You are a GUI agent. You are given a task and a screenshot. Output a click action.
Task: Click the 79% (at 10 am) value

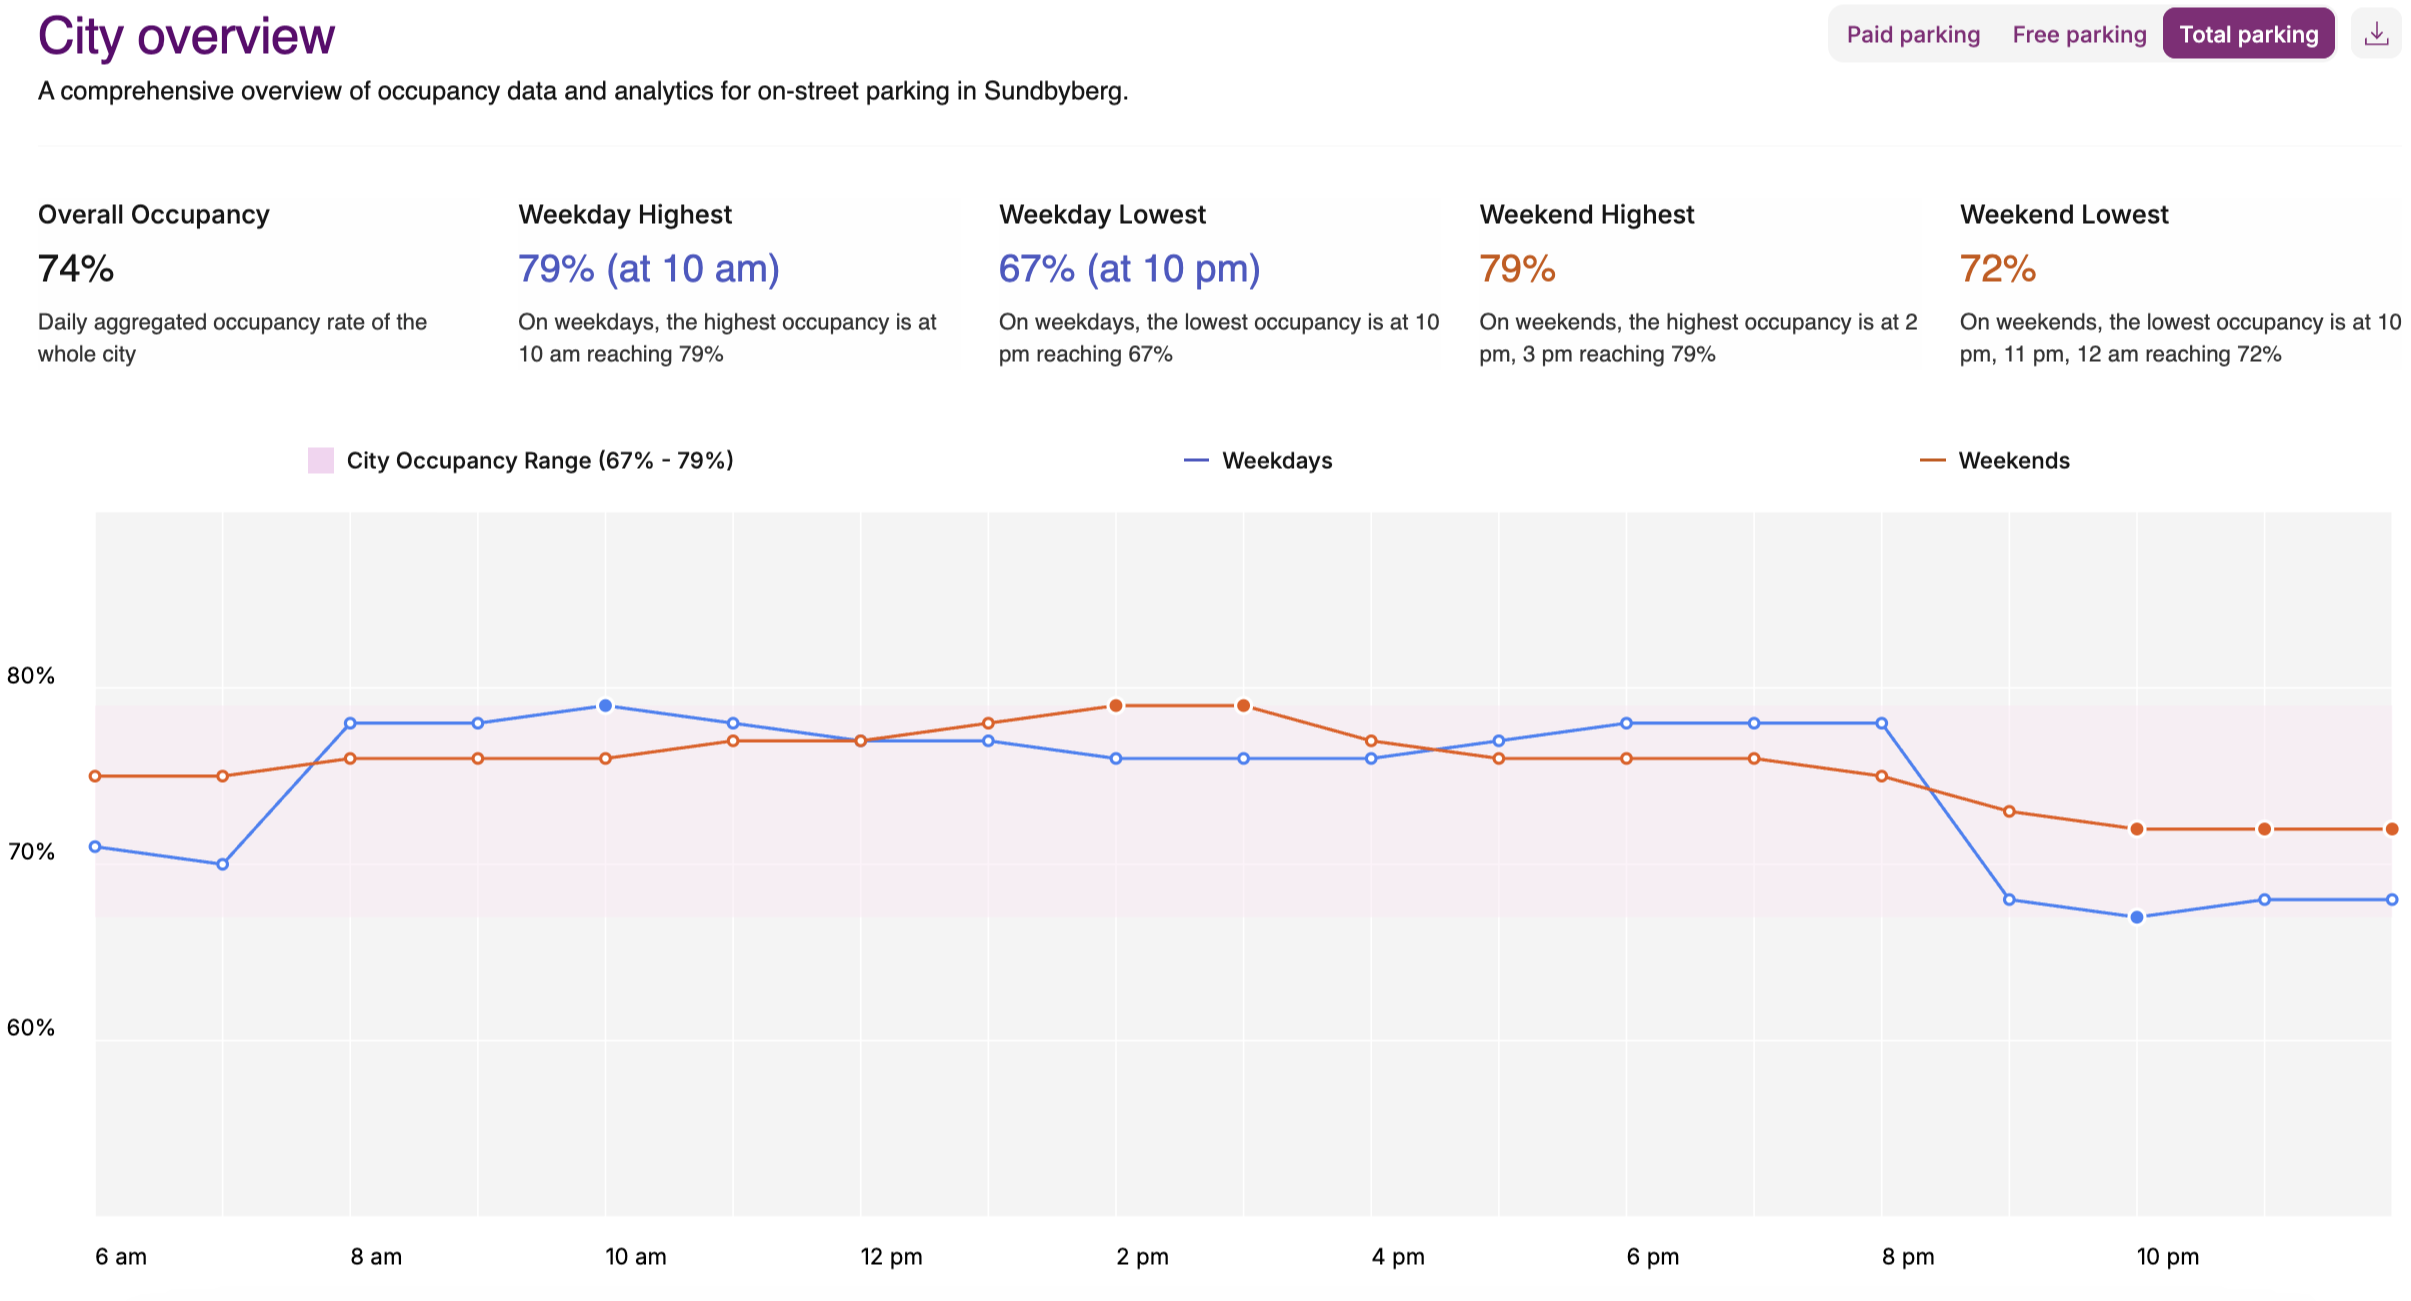coord(648,269)
